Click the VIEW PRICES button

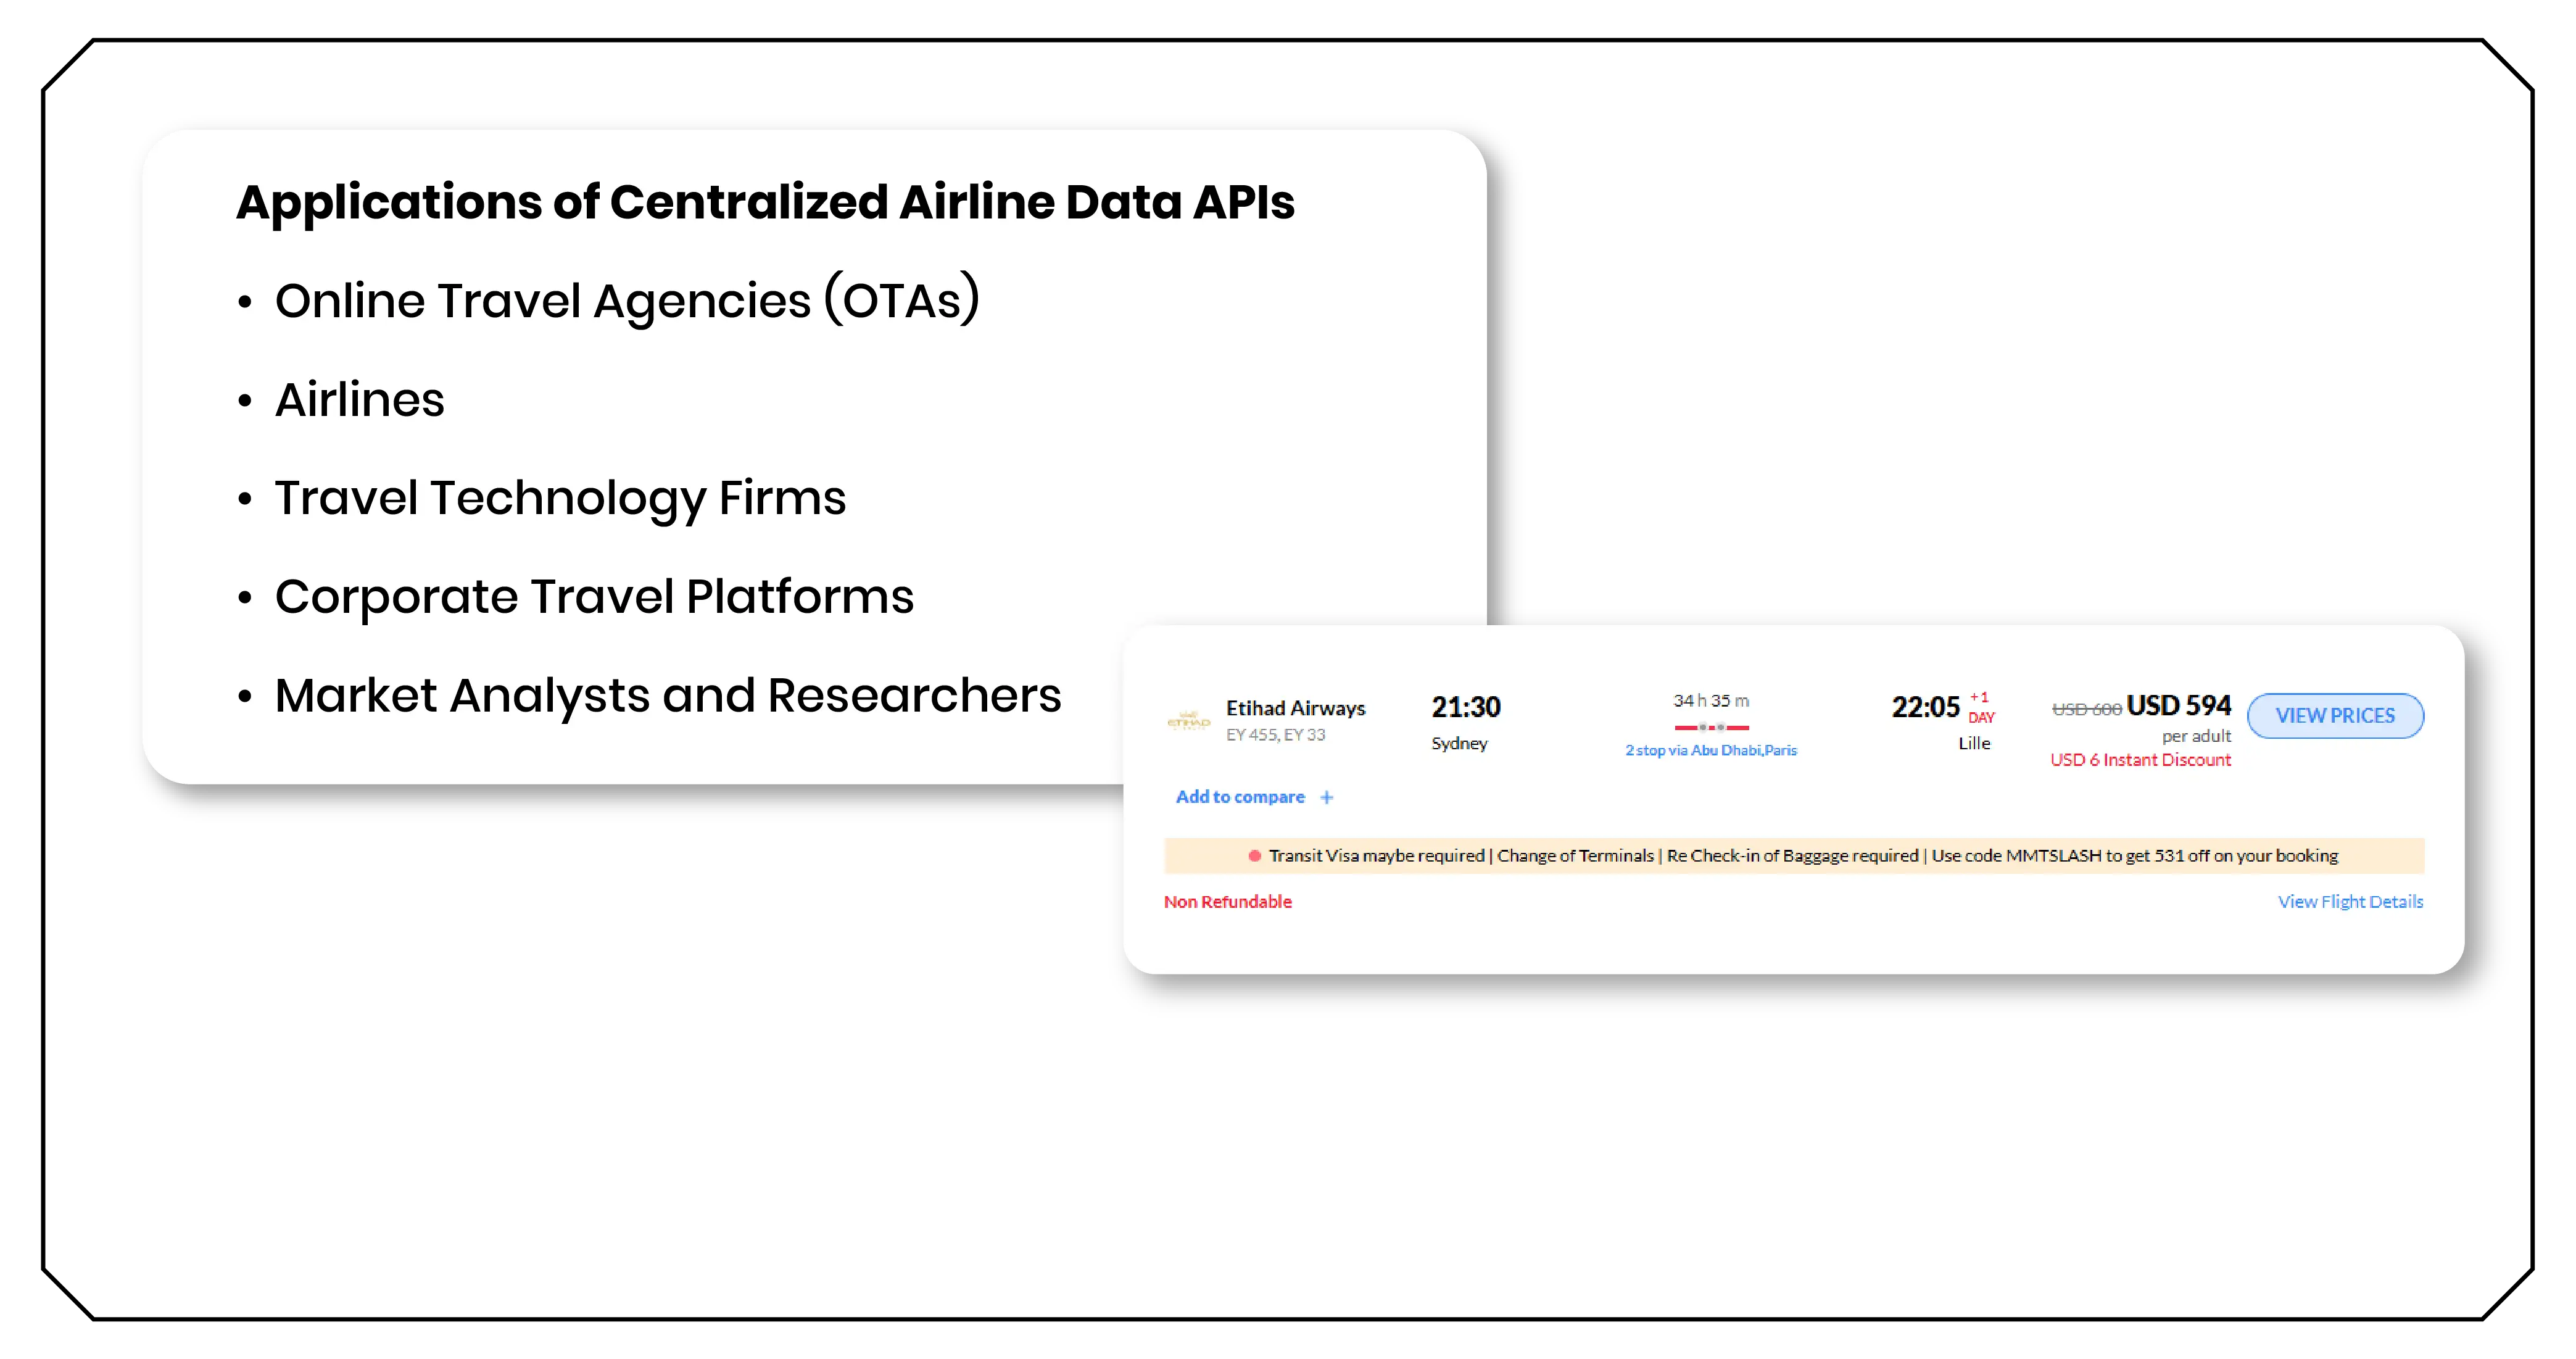tap(2336, 716)
